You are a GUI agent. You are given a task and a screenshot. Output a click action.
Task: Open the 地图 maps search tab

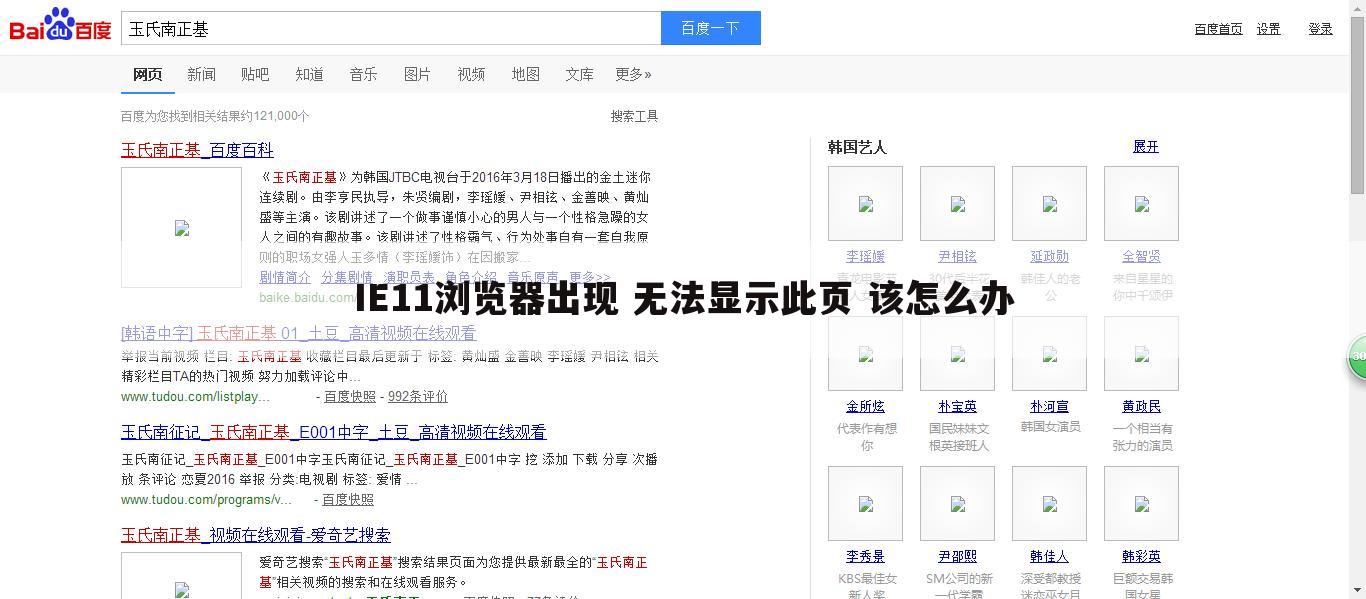pyautogui.click(x=526, y=74)
